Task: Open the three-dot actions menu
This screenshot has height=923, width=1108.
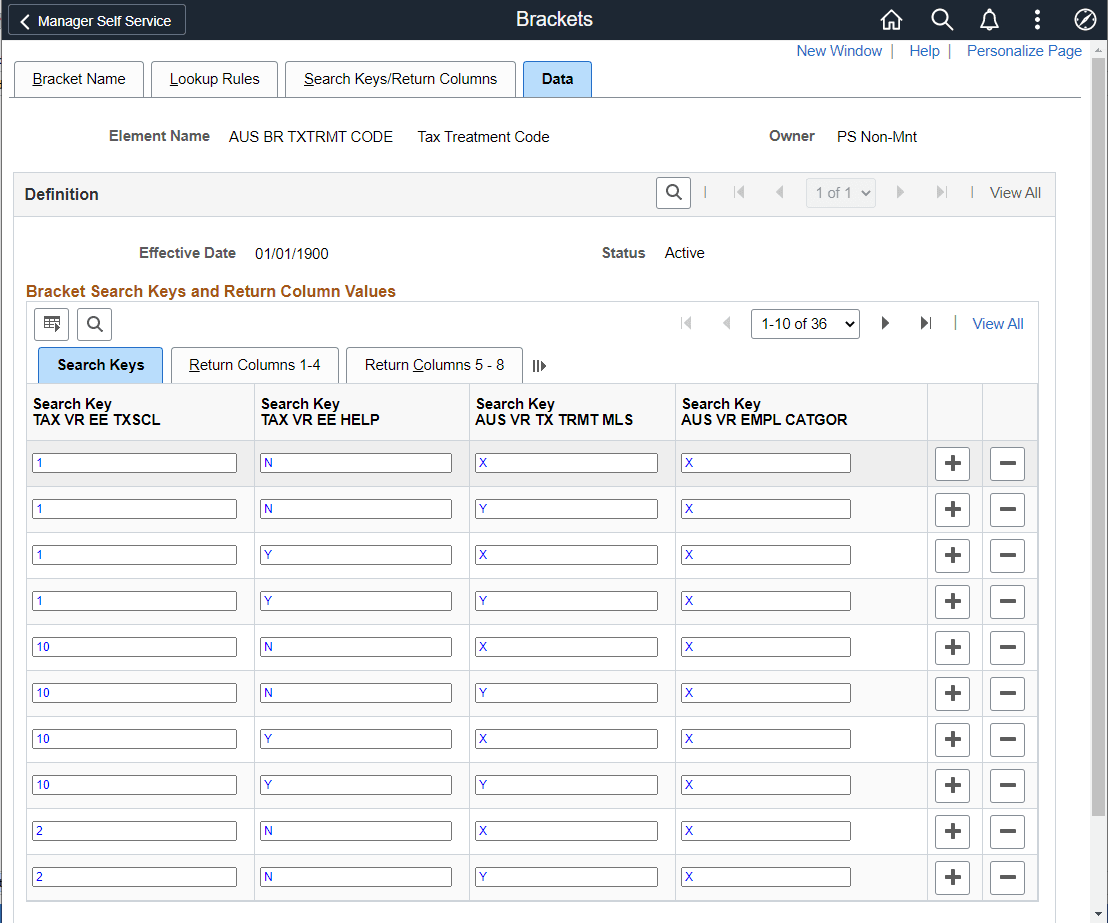Action: pyautogui.click(x=1037, y=20)
